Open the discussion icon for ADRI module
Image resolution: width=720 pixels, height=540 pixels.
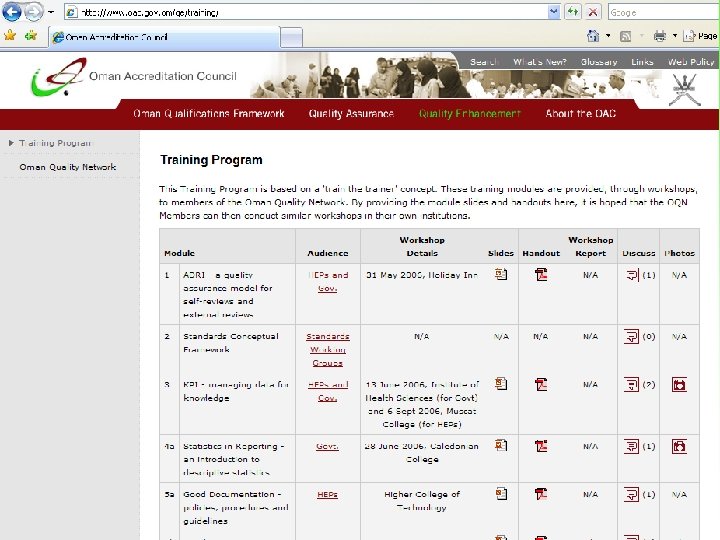(632, 275)
